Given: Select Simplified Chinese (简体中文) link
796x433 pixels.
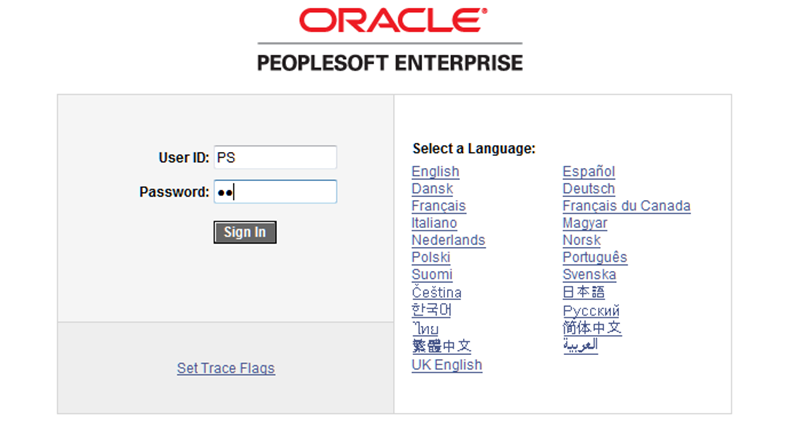Looking at the screenshot, I should (x=592, y=328).
